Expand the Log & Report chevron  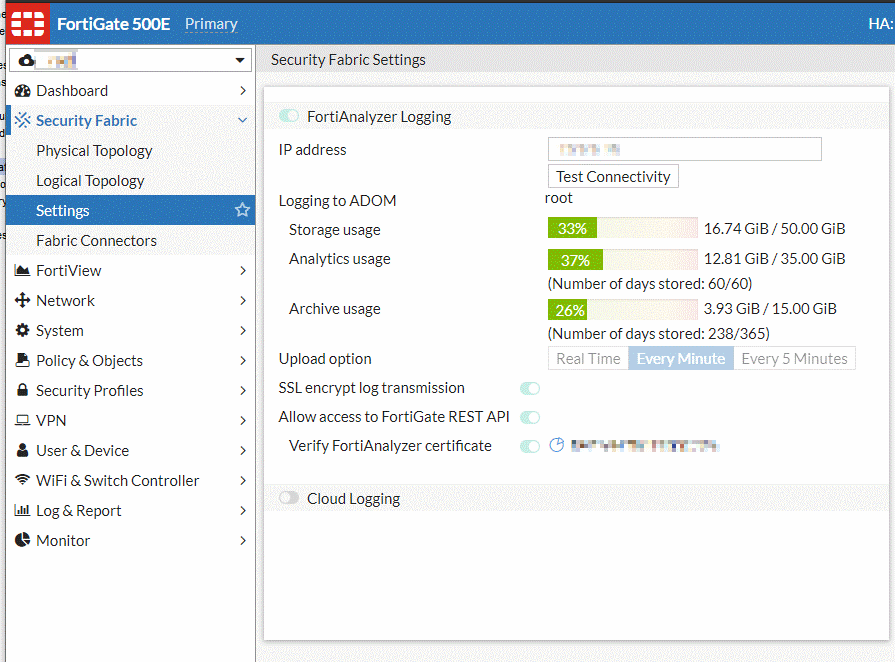(243, 510)
